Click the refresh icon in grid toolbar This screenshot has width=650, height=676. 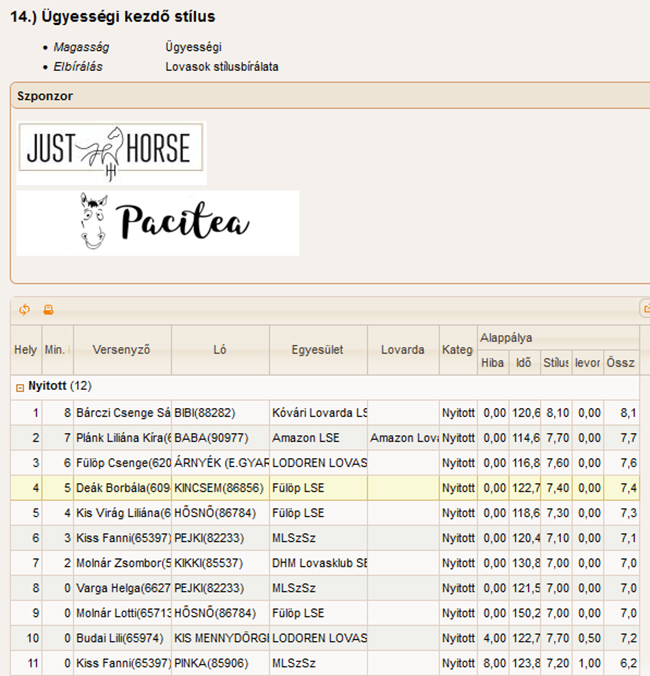point(24,310)
